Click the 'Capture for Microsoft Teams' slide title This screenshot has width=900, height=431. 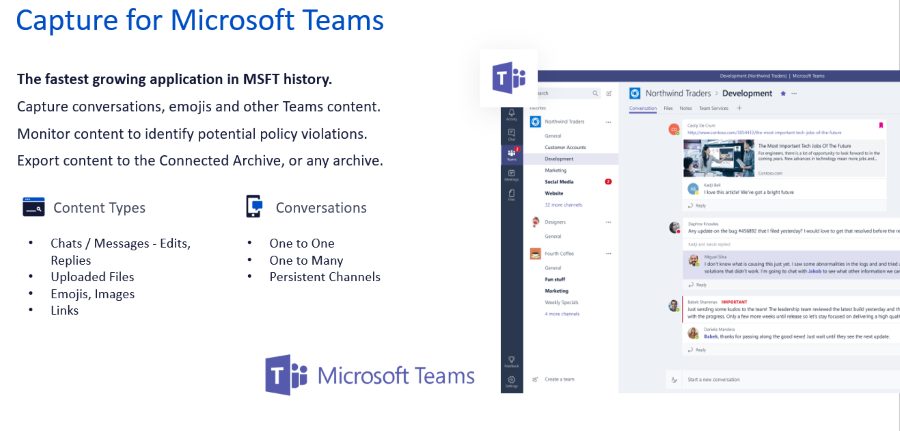(x=200, y=20)
